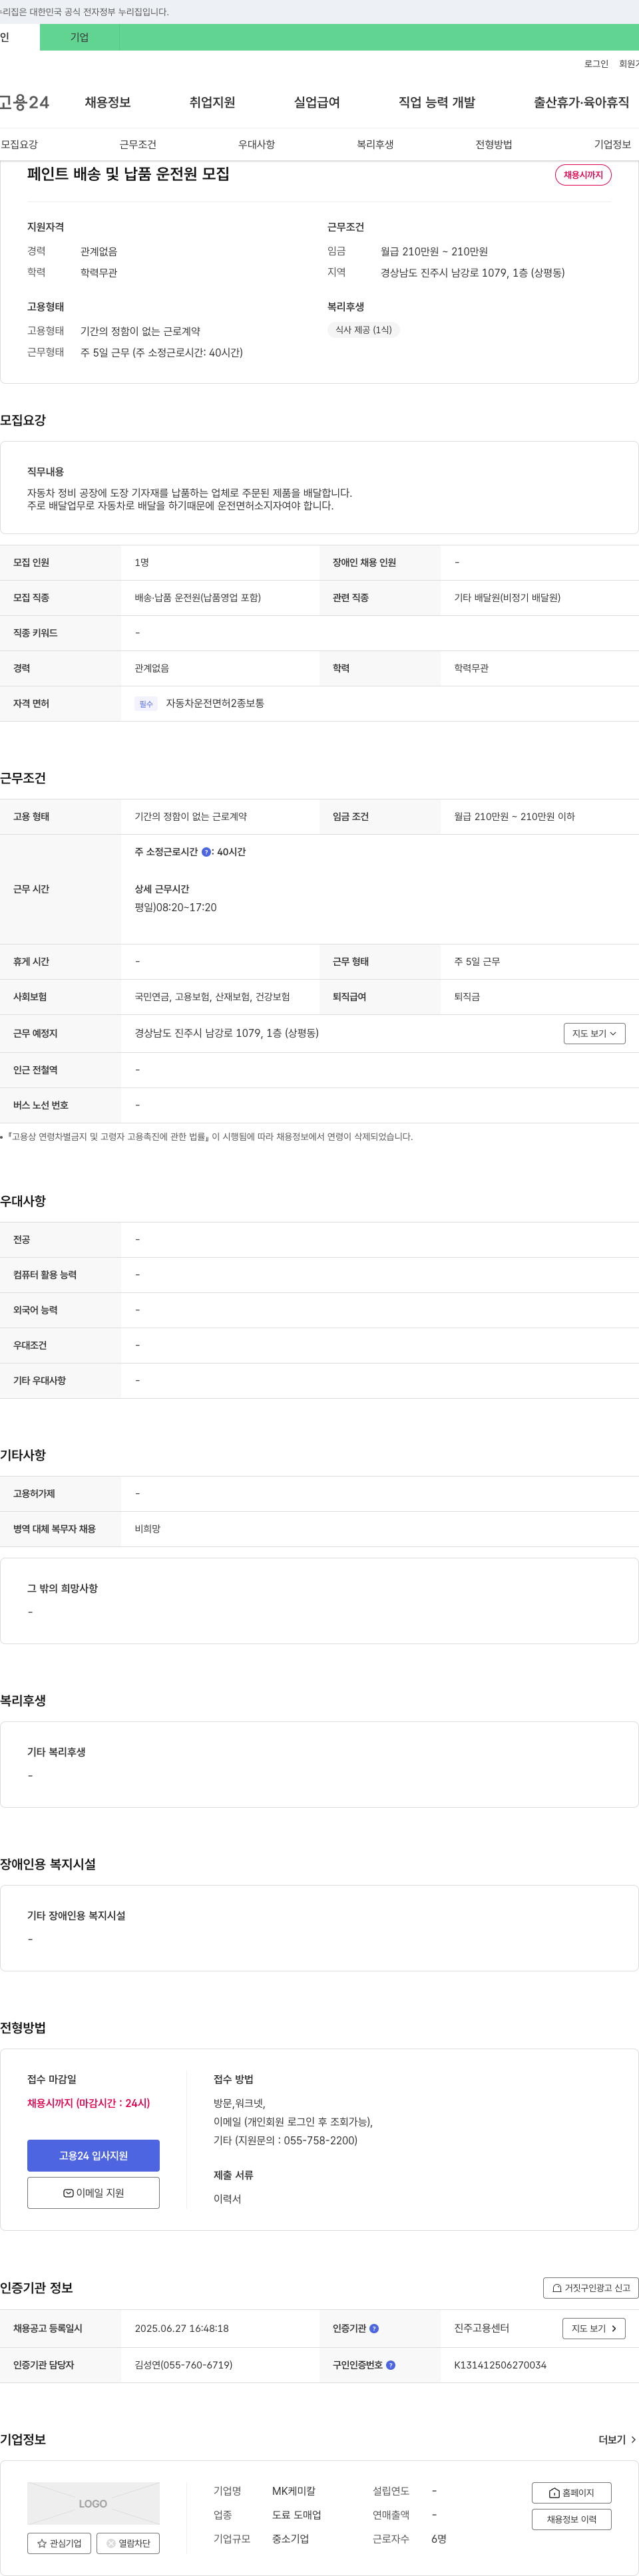Click the 고용24 입사지원 button
This screenshot has height=2576, width=639.
coord(93,2155)
